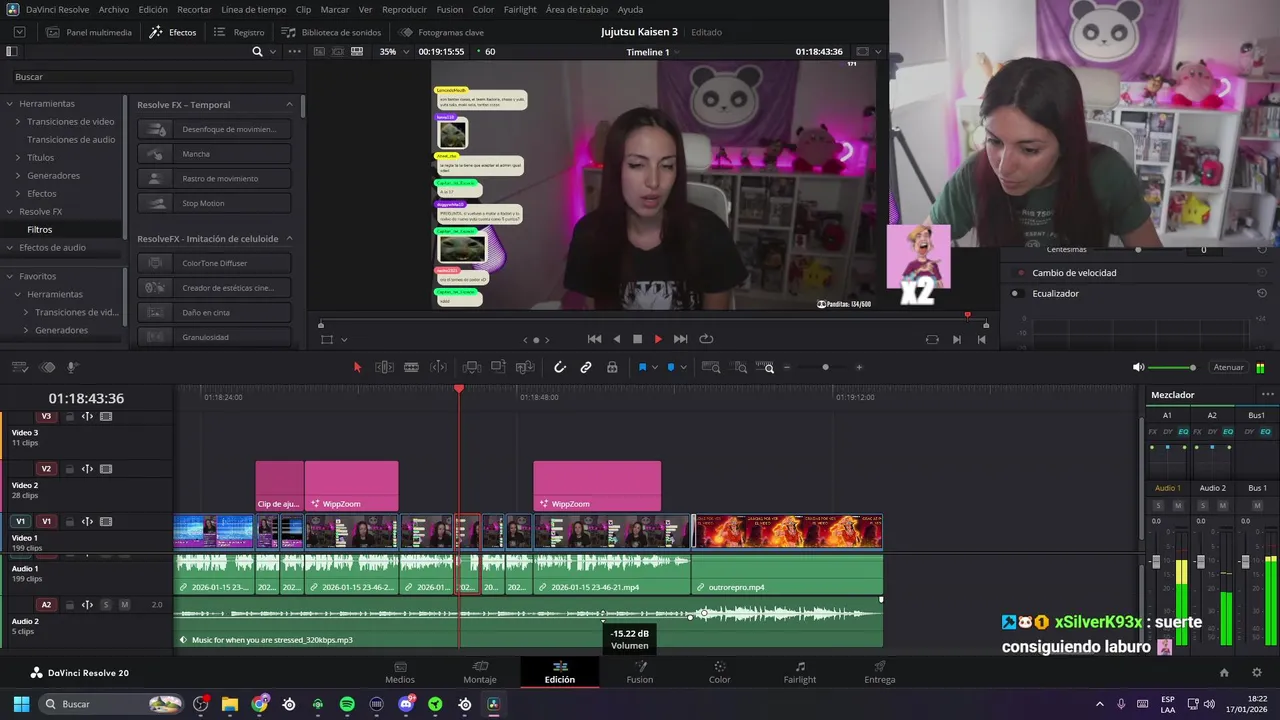Switch to the Entrega page tab
The width and height of the screenshot is (1280, 720).
[880, 672]
